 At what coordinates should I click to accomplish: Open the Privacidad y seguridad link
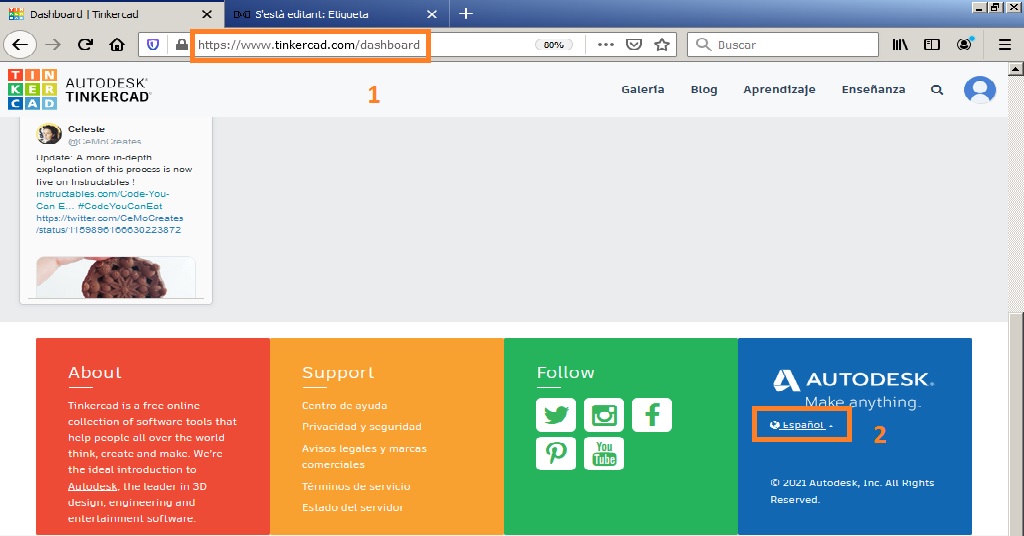pyautogui.click(x=361, y=426)
